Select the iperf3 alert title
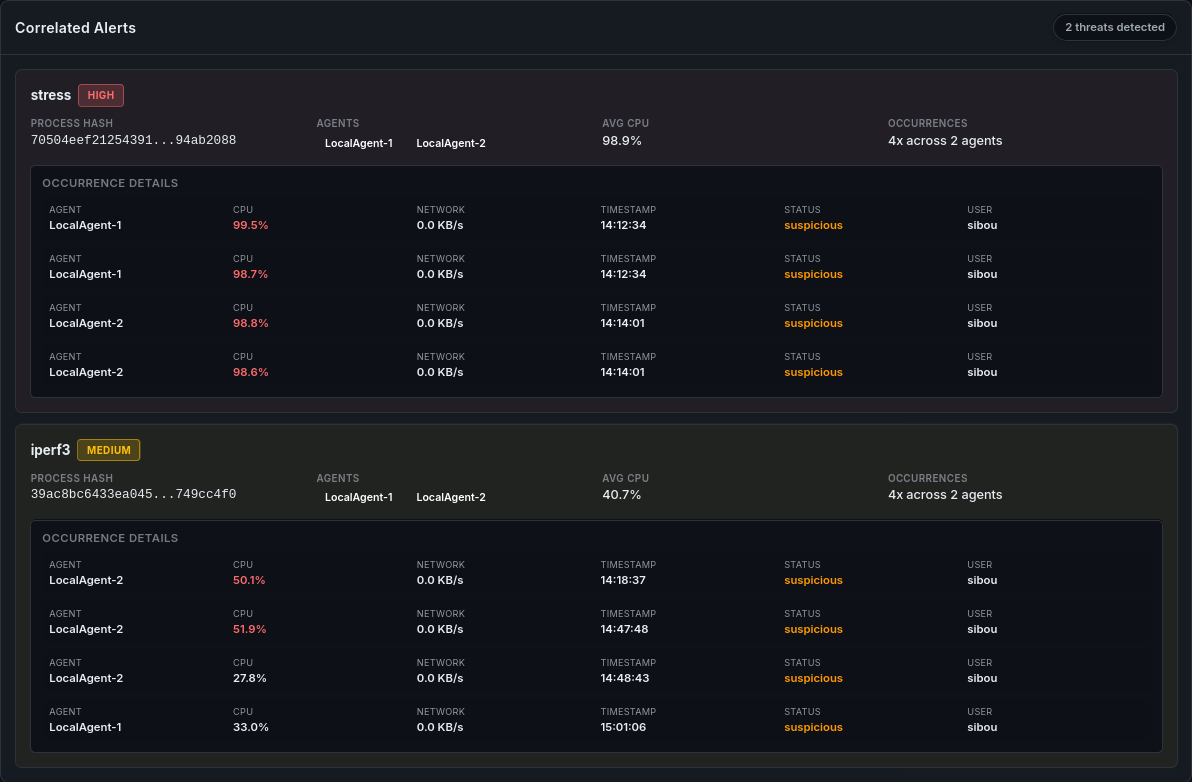This screenshot has height=782, width=1192. (x=50, y=450)
